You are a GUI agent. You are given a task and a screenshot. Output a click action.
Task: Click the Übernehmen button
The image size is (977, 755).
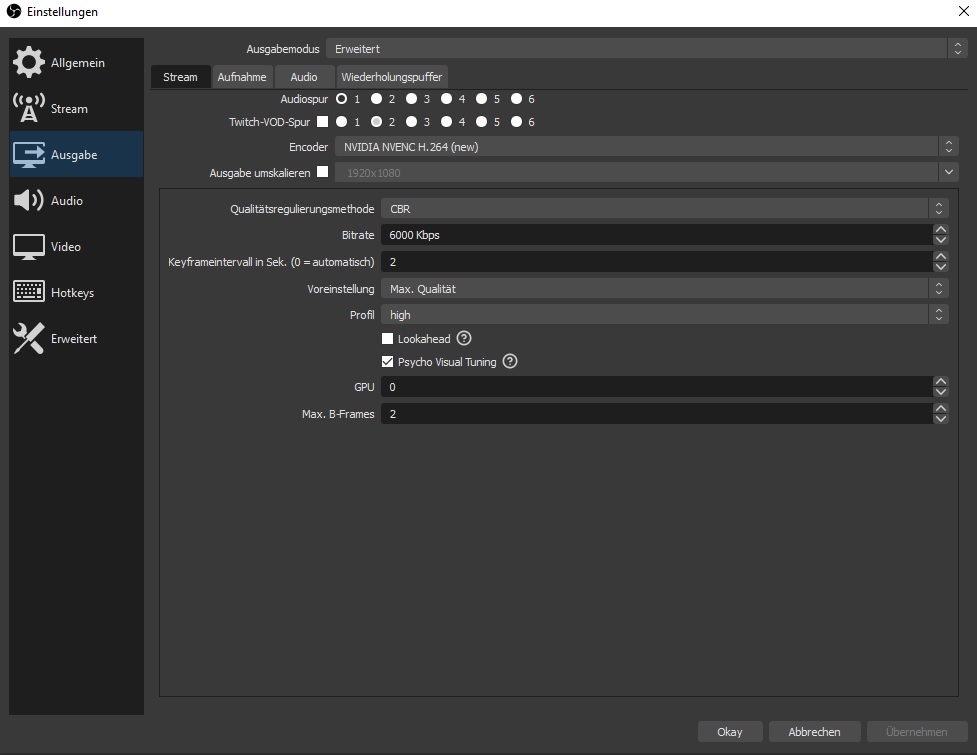pos(917,732)
